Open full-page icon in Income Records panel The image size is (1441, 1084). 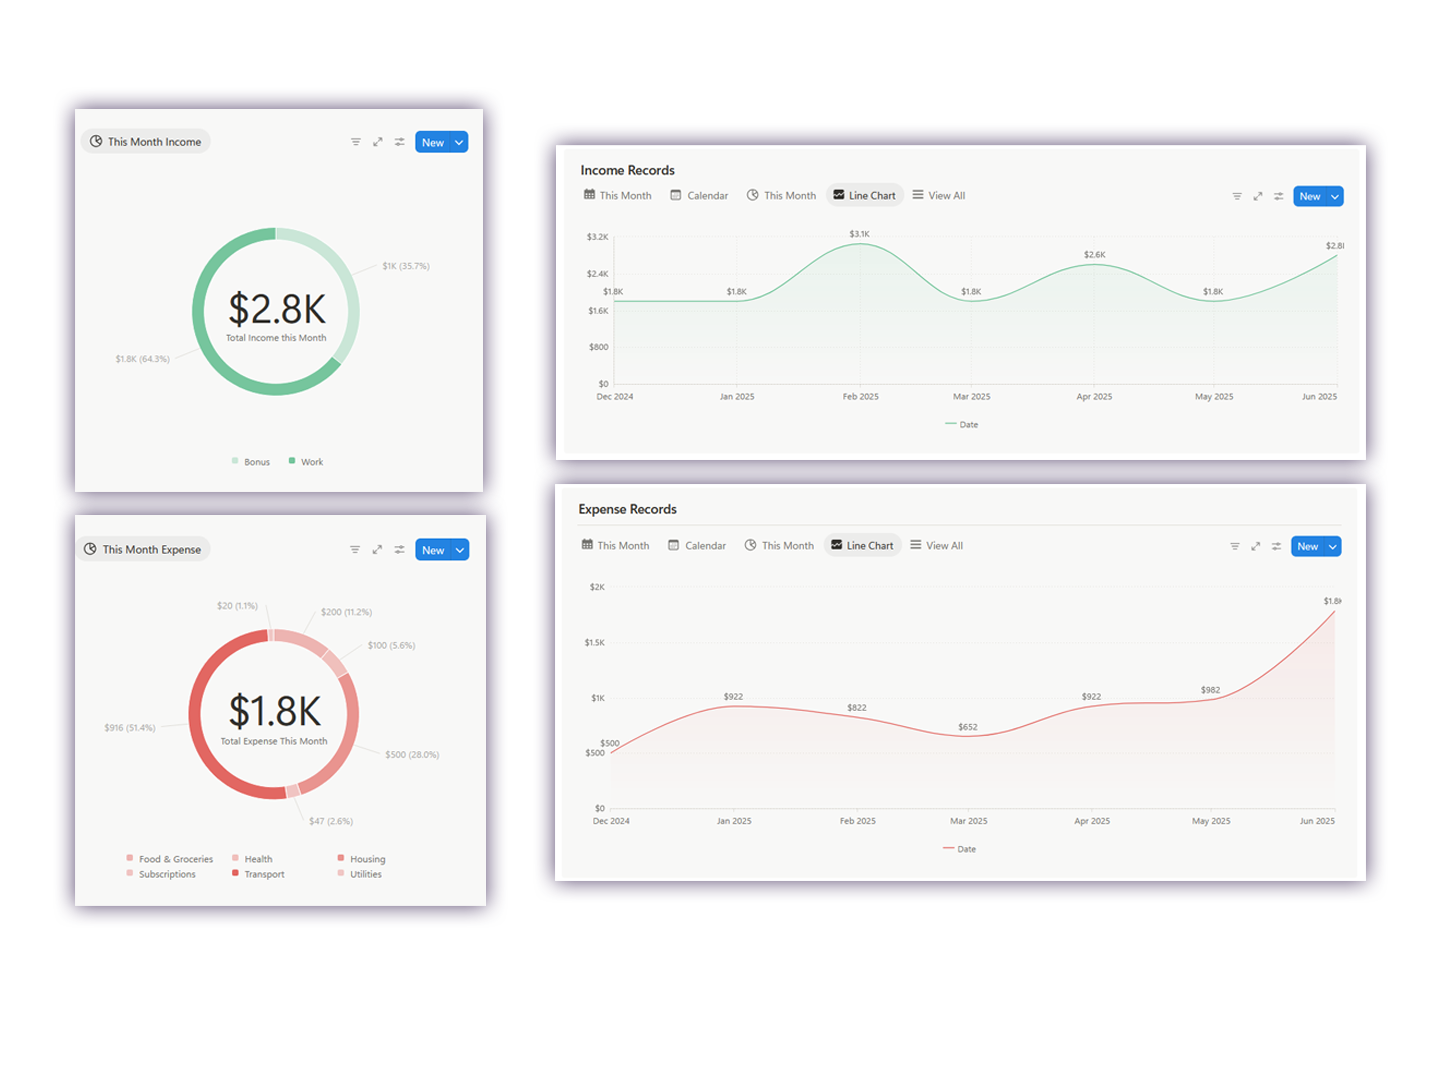[x=1258, y=197]
